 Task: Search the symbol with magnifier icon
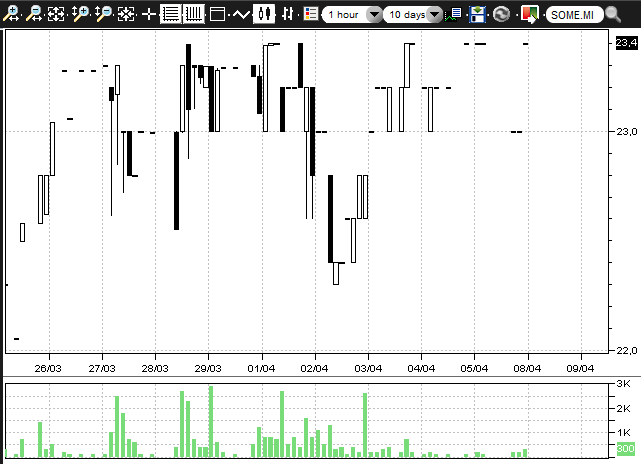click(613, 14)
